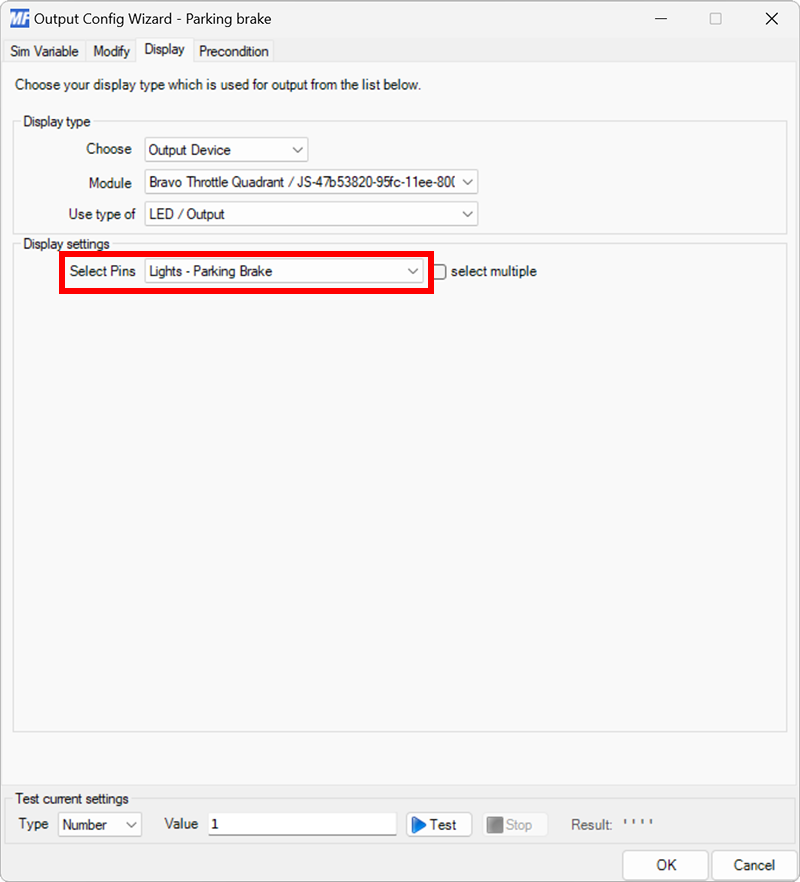Image resolution: width=800 pixels, height=882 pixels.
Task: Switch to the Sim Variable tab
Action: (x=44, y=51)
